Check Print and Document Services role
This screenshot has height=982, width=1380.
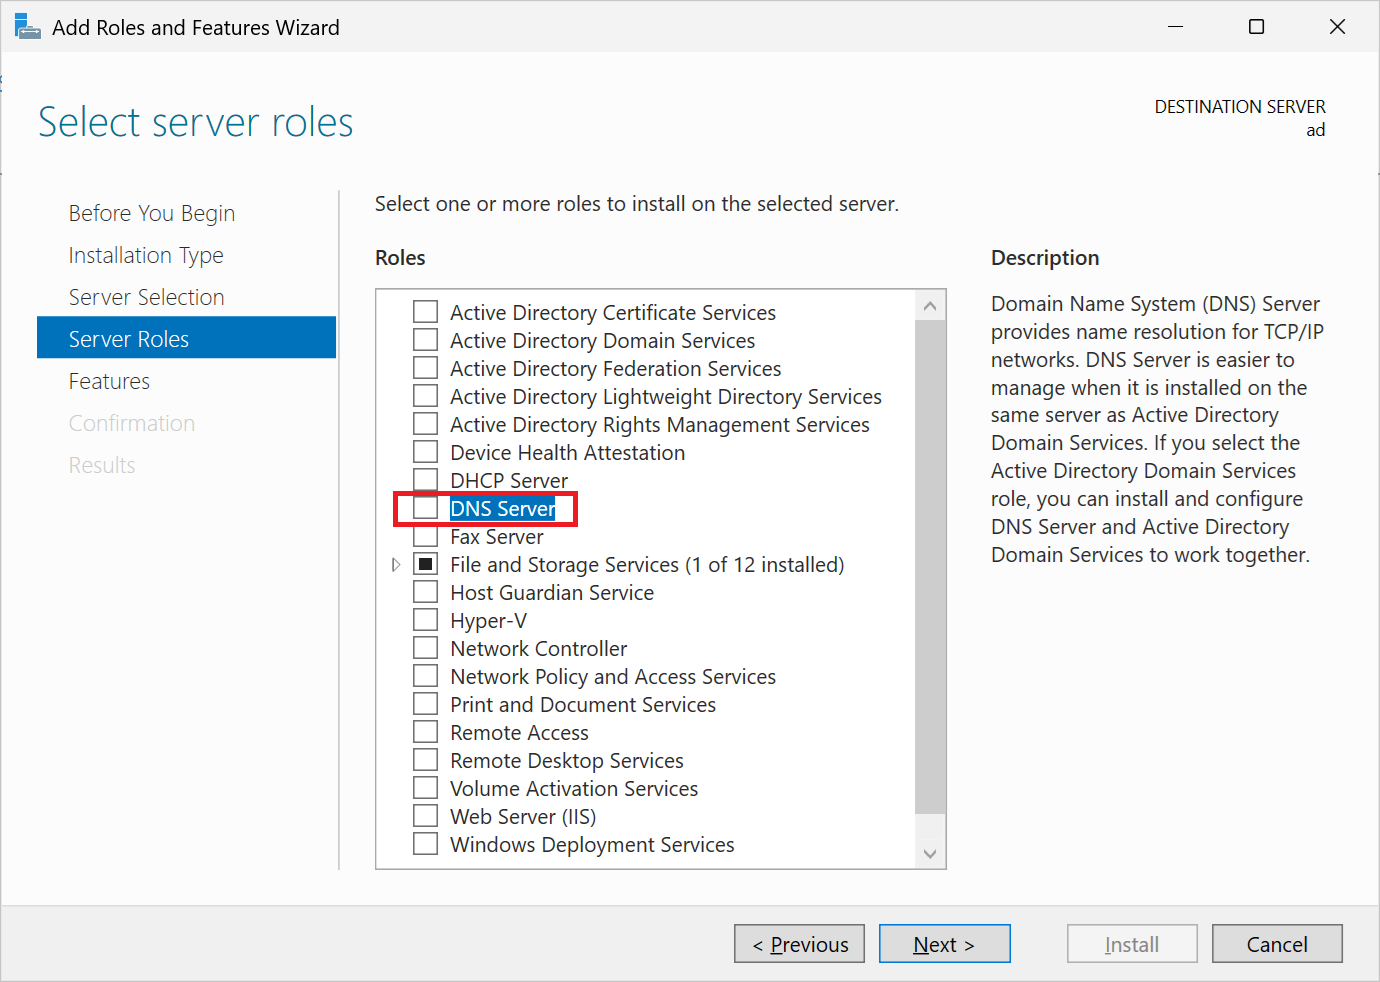point(425,703)
